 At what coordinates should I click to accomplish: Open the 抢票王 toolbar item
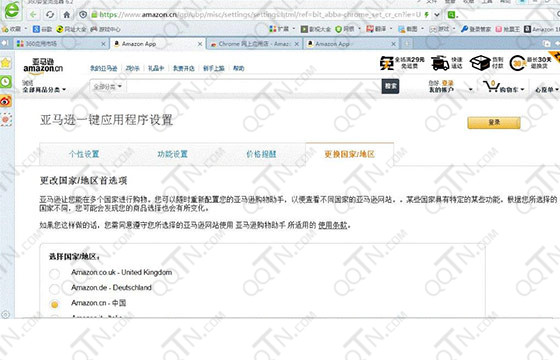(x=507, y=29)
